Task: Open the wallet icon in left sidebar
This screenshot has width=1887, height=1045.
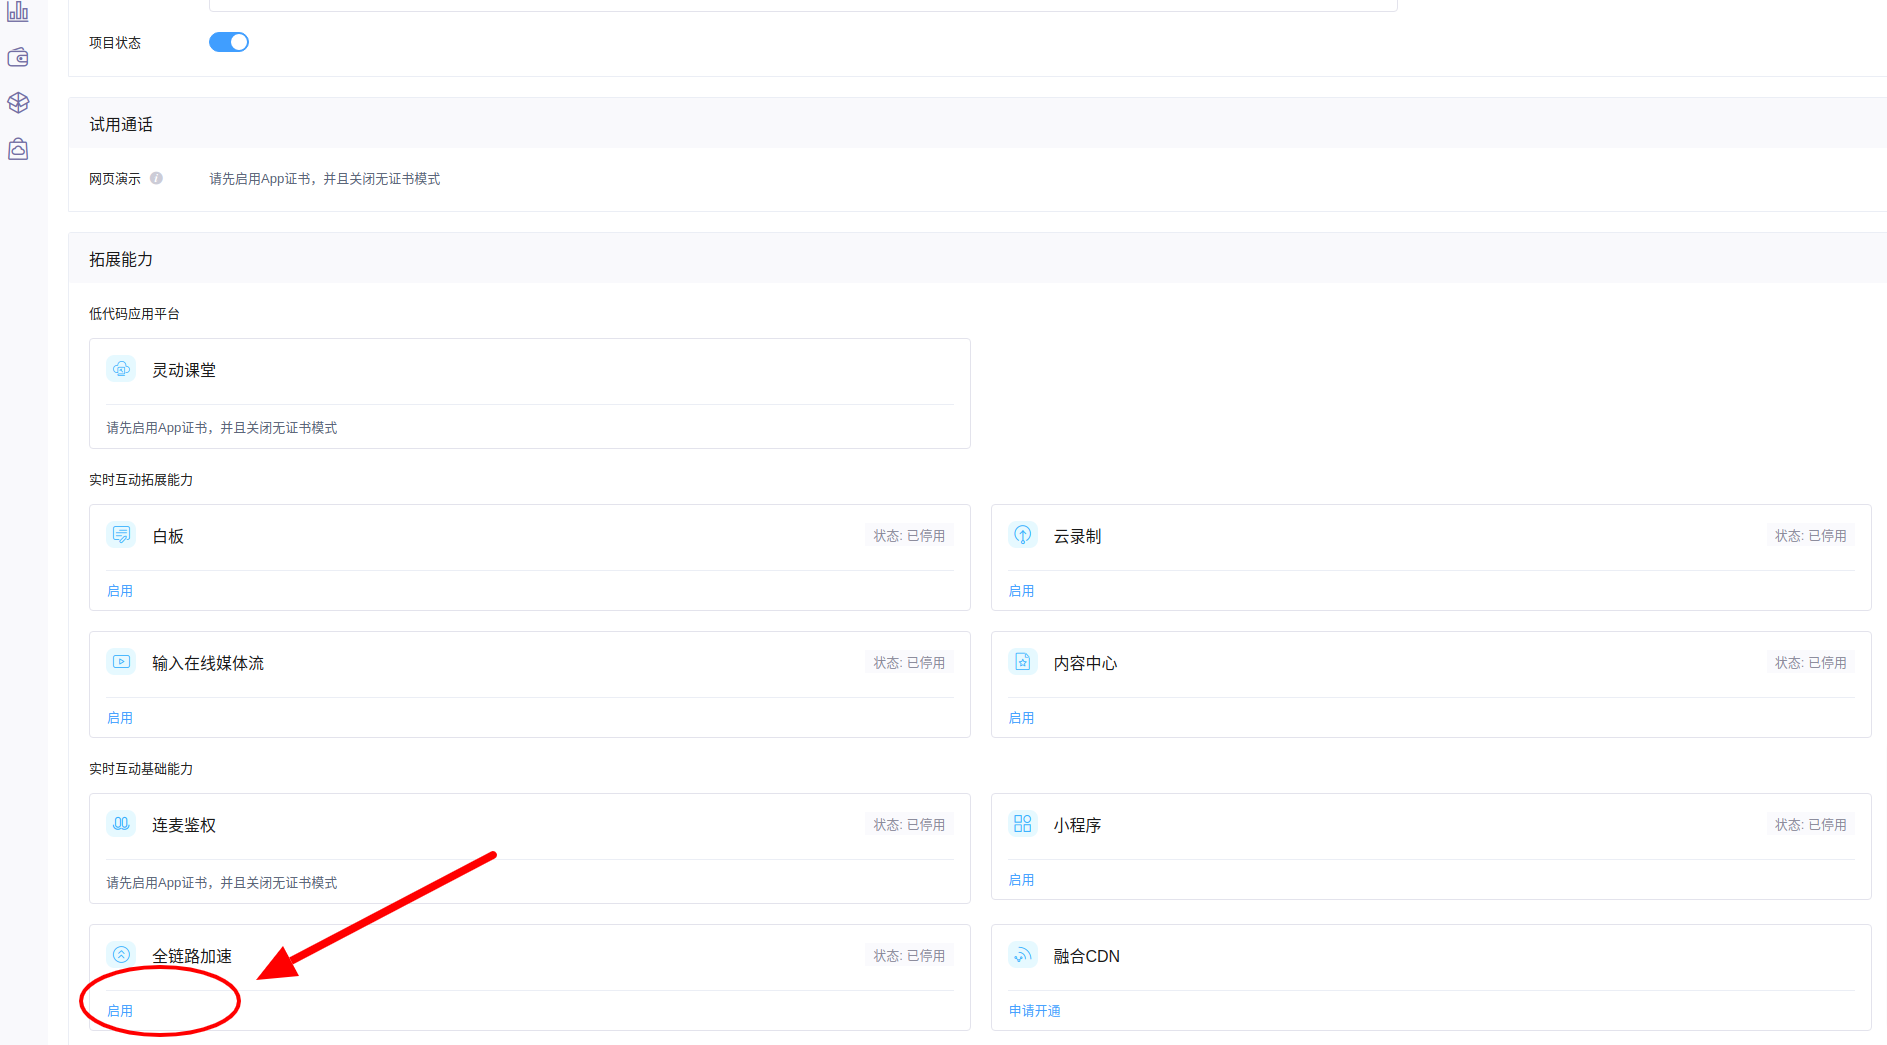Action: pyautogui.click(x=18, y=58)
